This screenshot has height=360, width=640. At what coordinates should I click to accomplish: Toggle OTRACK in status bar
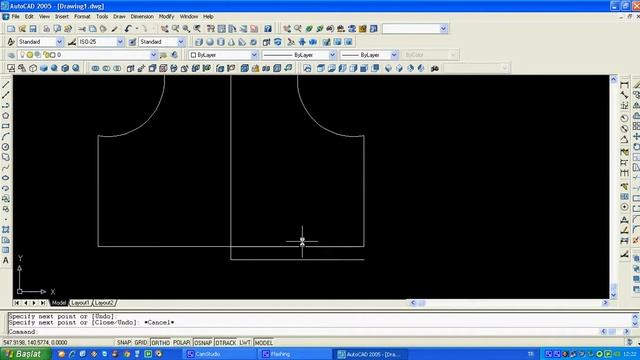pyautogui.click(x=226, y=342)
